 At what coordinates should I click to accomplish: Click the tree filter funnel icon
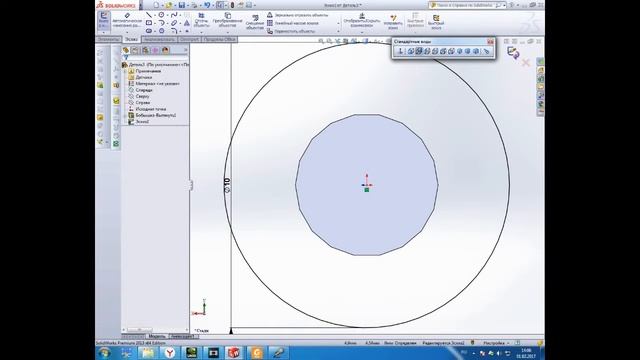point(126,58)
